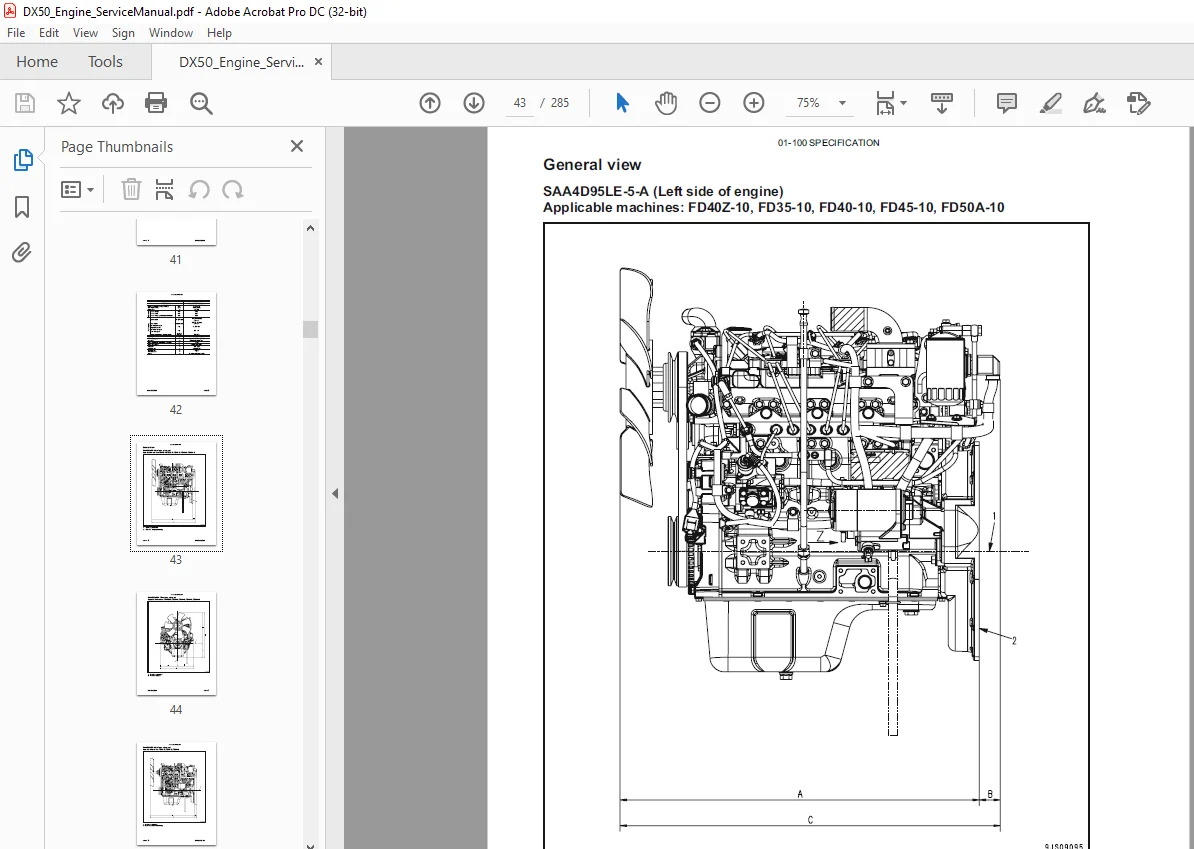Open the Sign document pen tool
Image resolution: width=1194 pixels, height=849 pixels.
pyautogui.click(x=1094, y=103)
